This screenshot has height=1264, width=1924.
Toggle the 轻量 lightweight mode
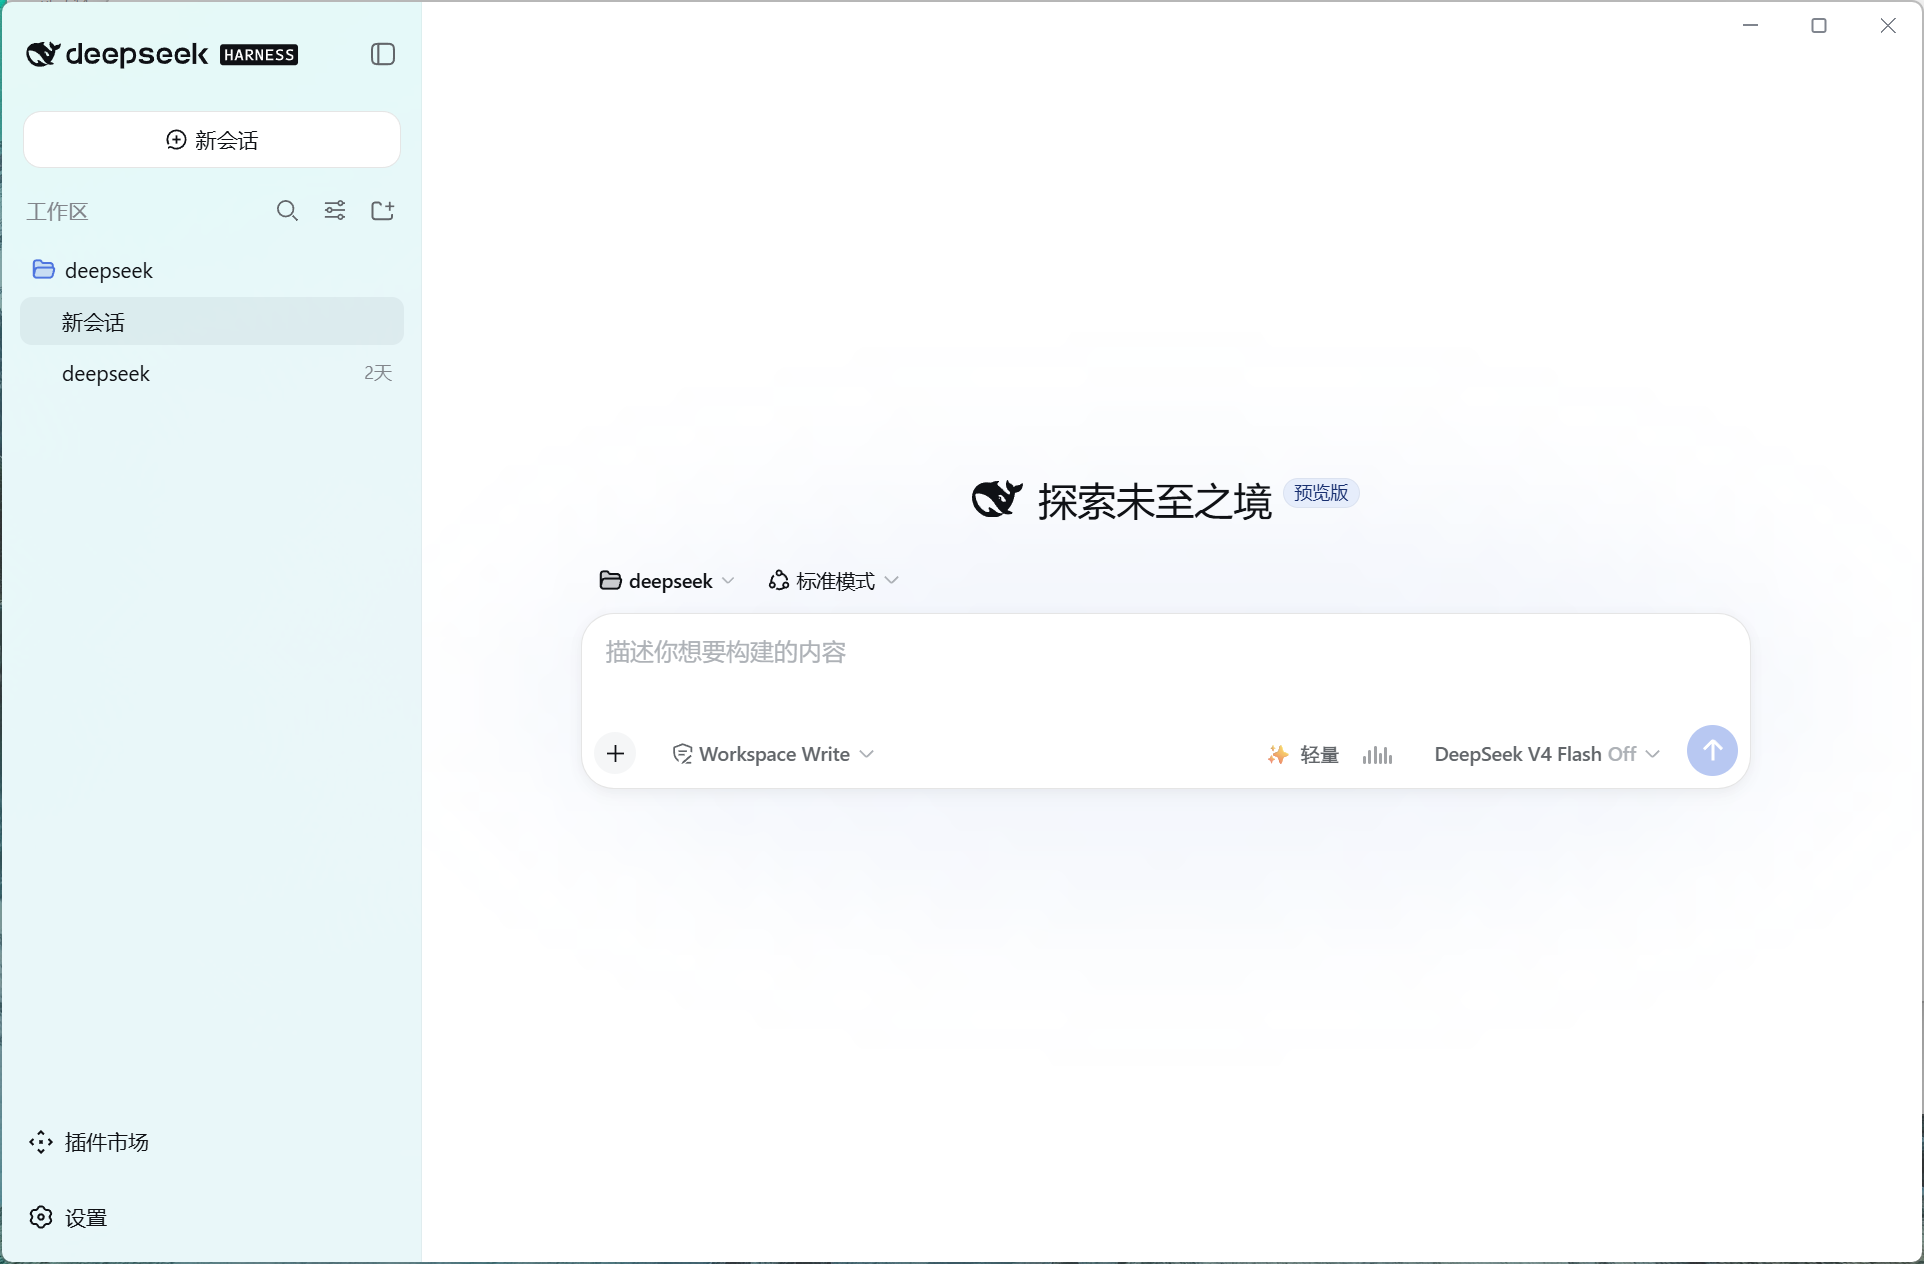coord(1303,754)
